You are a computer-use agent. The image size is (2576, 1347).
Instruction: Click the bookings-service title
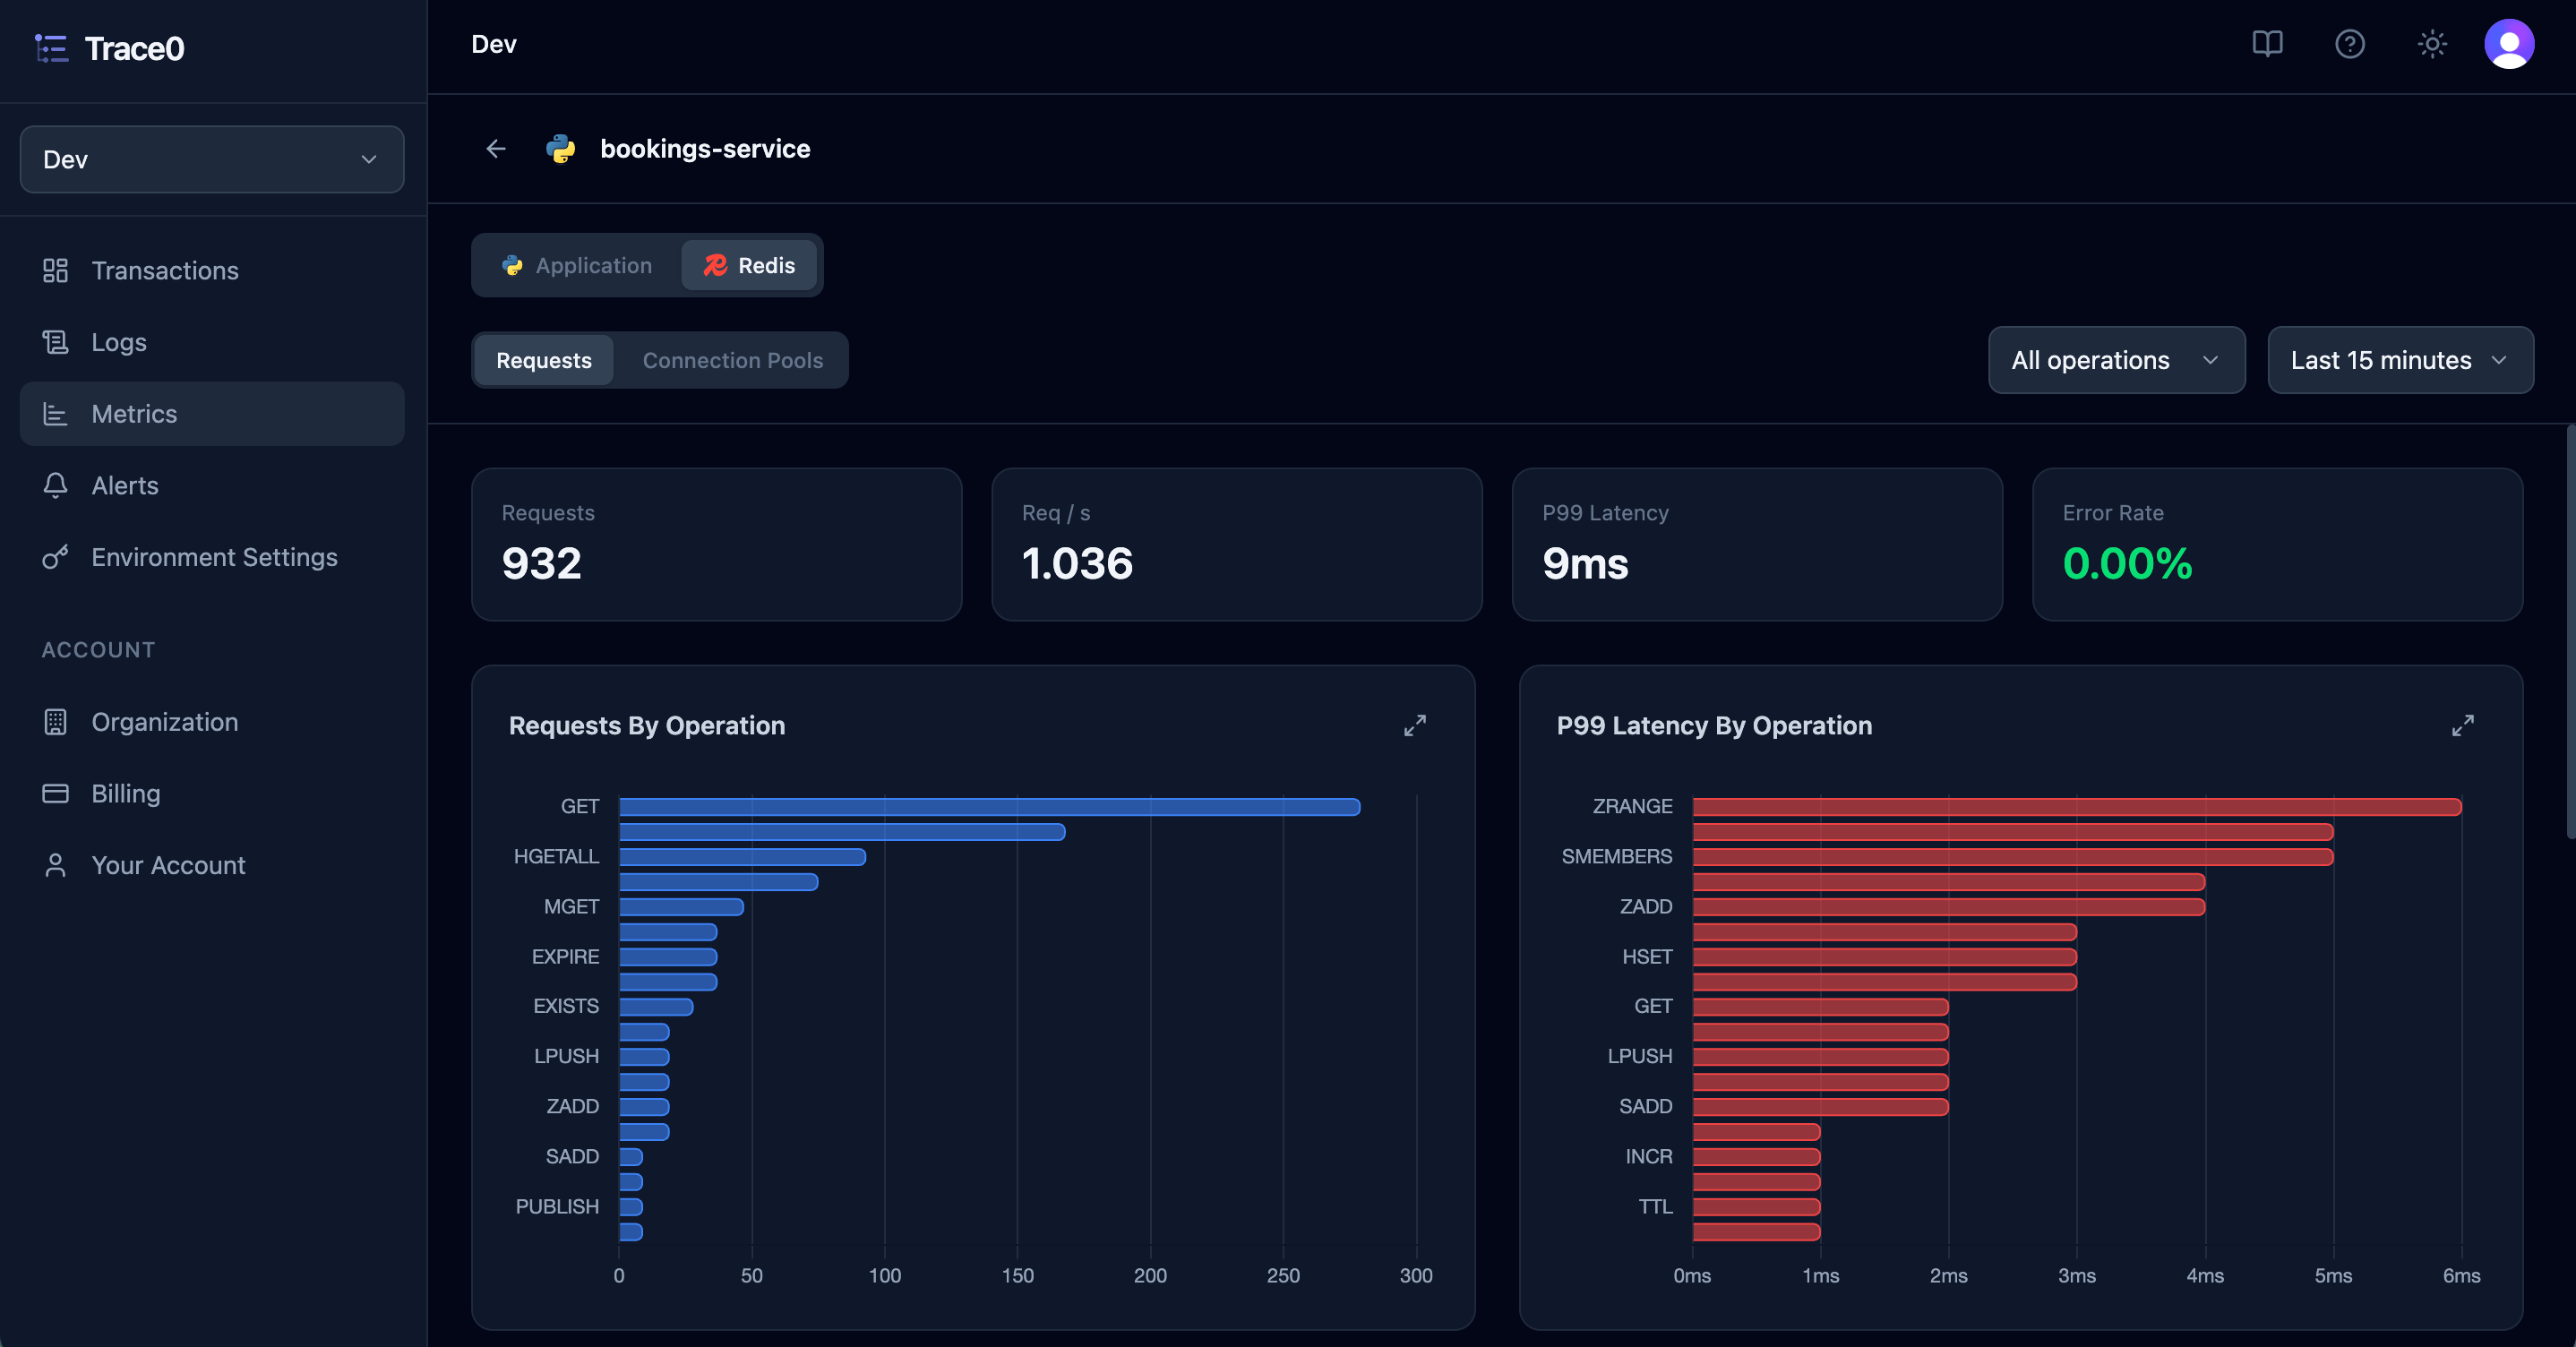pos(705,149)
